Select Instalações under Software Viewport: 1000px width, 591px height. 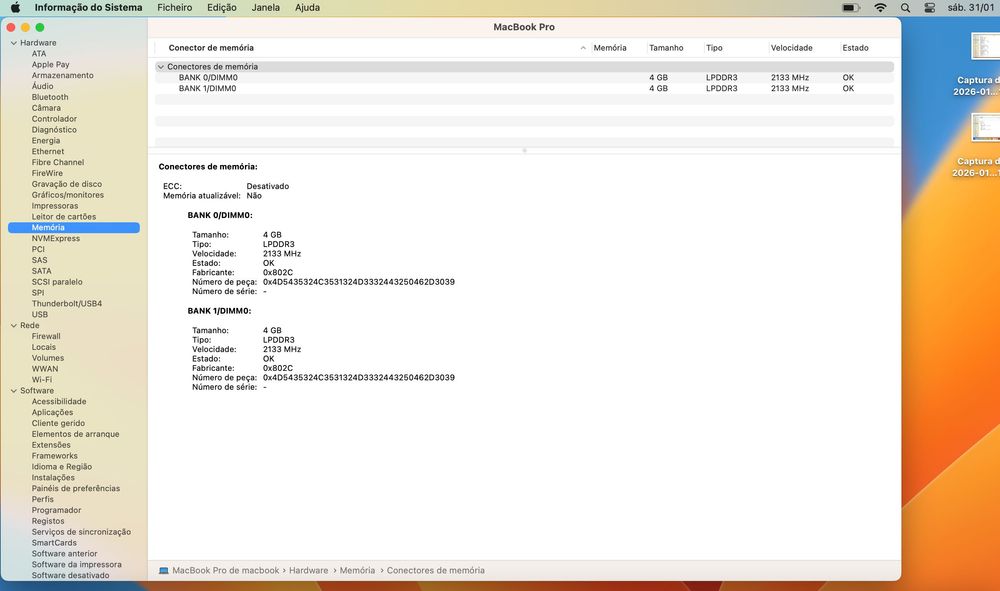point(53,478)
